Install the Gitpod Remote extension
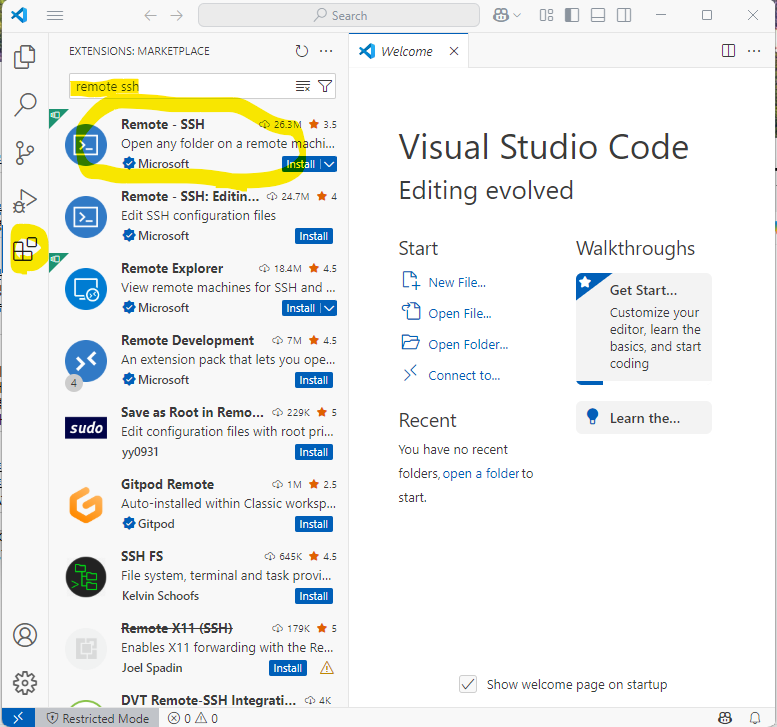Image resolution: width=777 pixels, height=727 pixels. point(314,524)
